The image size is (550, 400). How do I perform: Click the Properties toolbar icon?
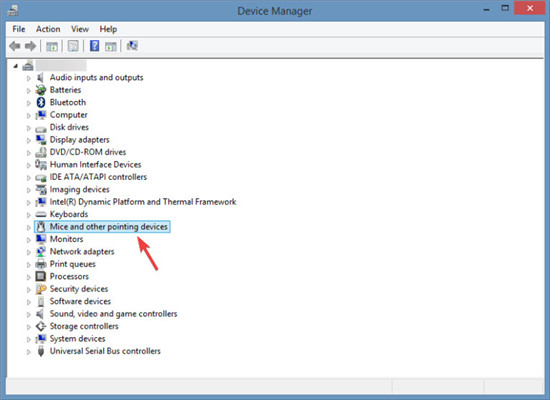[73, 46]
